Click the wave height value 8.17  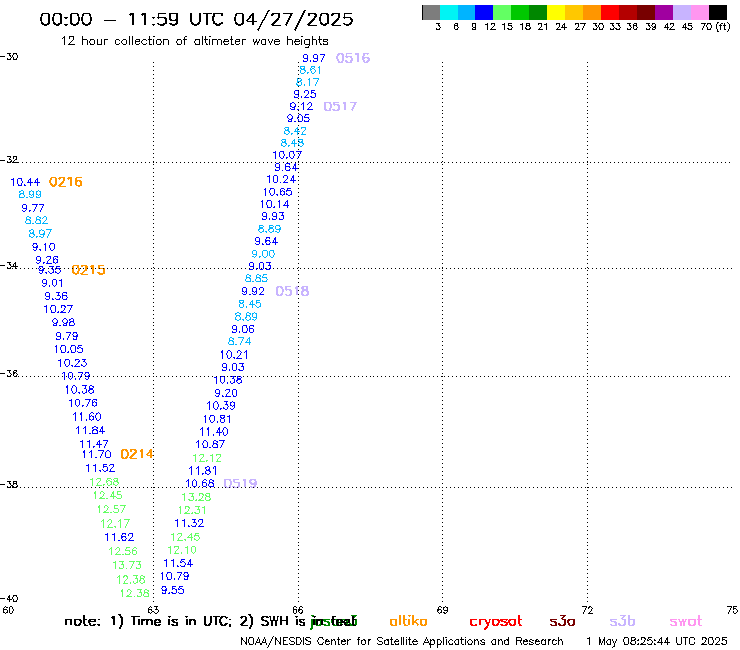click(308, 82)
